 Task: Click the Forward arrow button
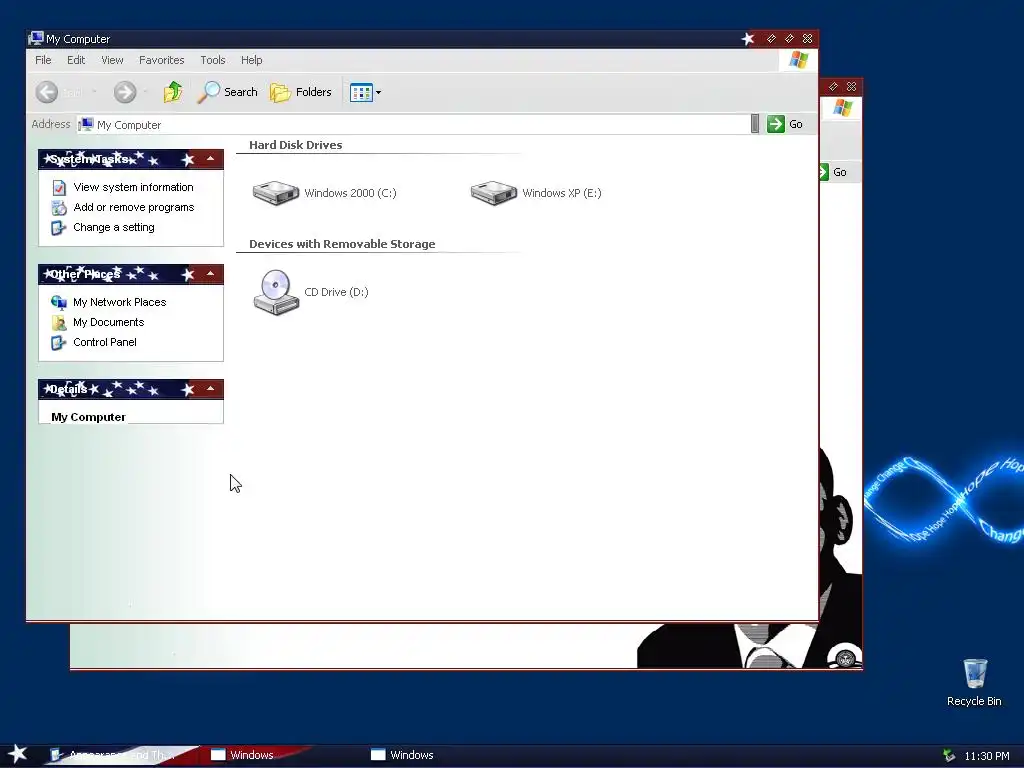pyautogui.click(x=125, y=92)
